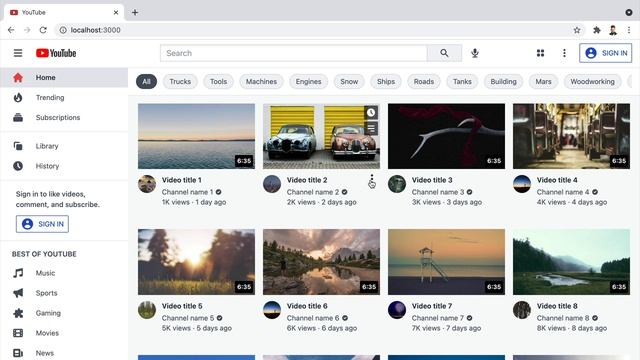Select the Building filter chip

[x=503, y=82]
